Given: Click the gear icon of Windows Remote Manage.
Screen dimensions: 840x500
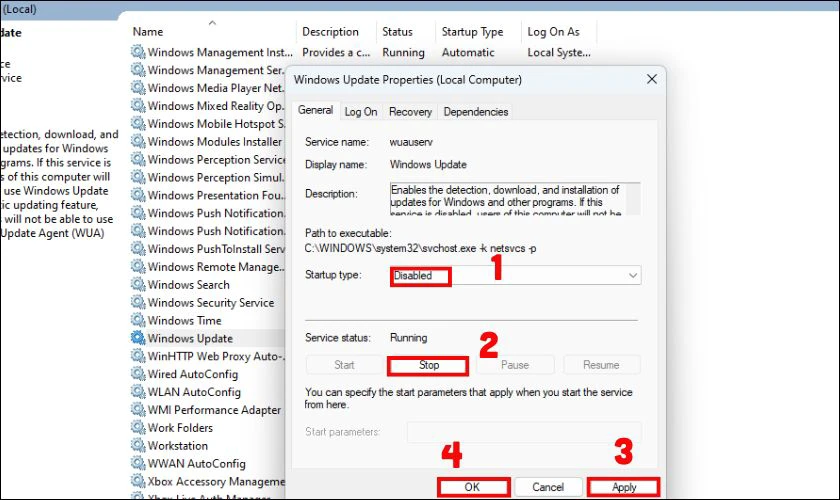Looking at the screenshot, I should click(138, 266).
